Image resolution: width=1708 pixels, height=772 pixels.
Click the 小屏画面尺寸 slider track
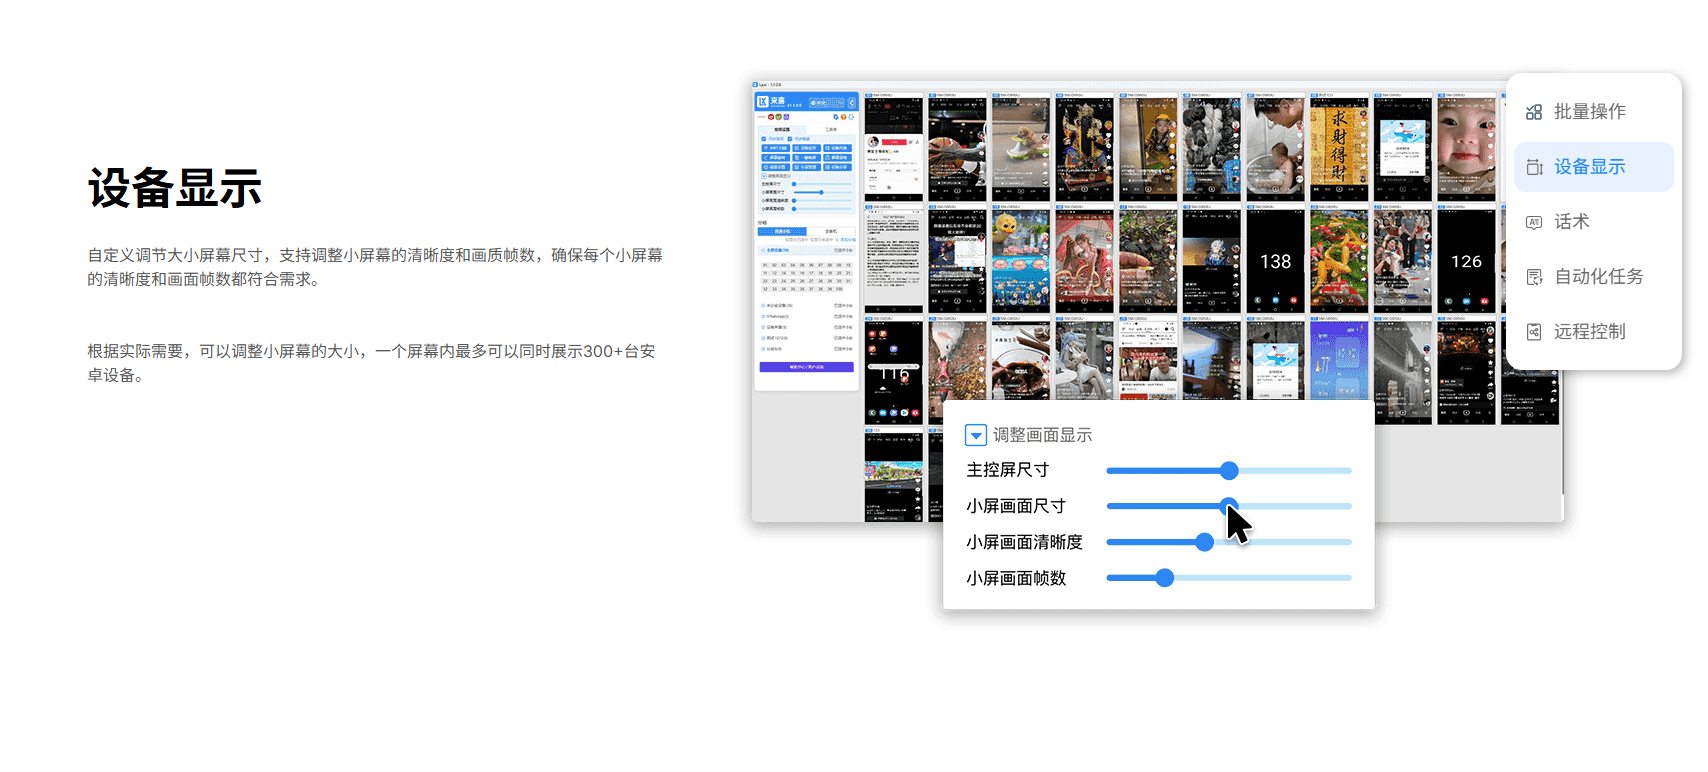pyautogui.click(x=1229, y=506)
